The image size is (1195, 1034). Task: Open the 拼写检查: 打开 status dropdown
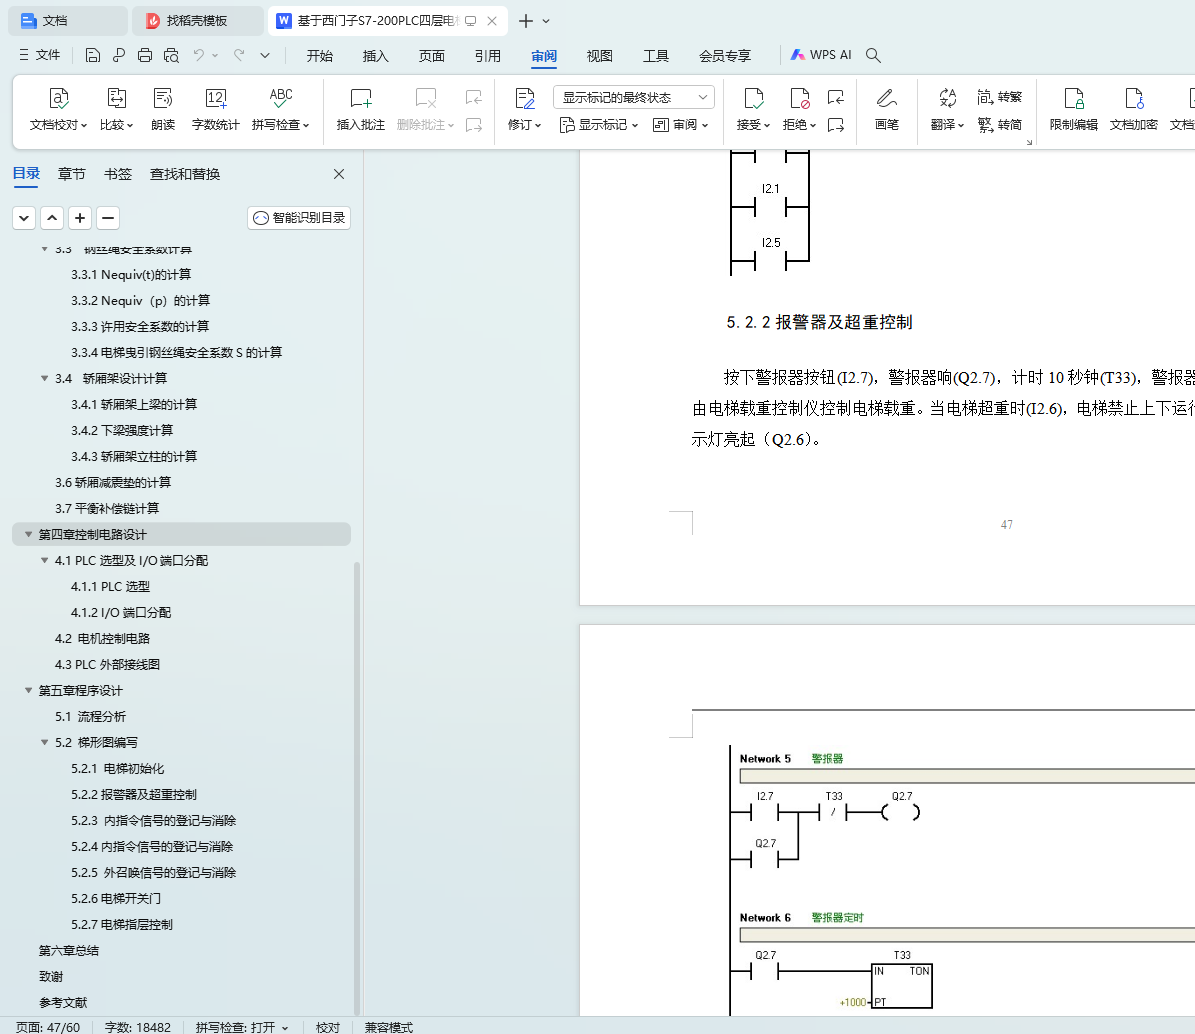pos(242,1027)
